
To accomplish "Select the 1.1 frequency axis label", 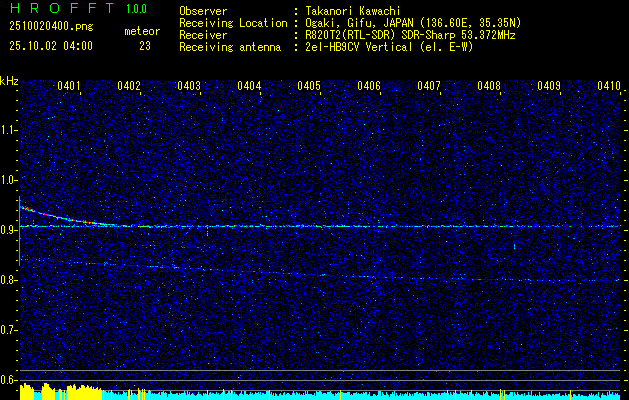I will pyautogui.click(x=9, y=130).
